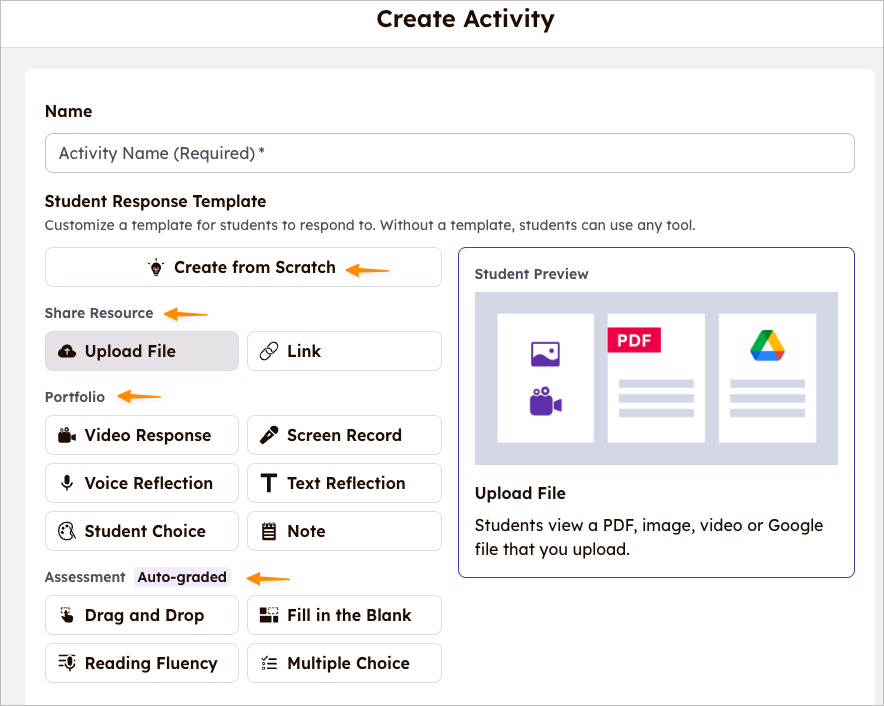Click the T icon for Text Reflection
This screenshot has height=706, width=884.
(x=268, y=484)
